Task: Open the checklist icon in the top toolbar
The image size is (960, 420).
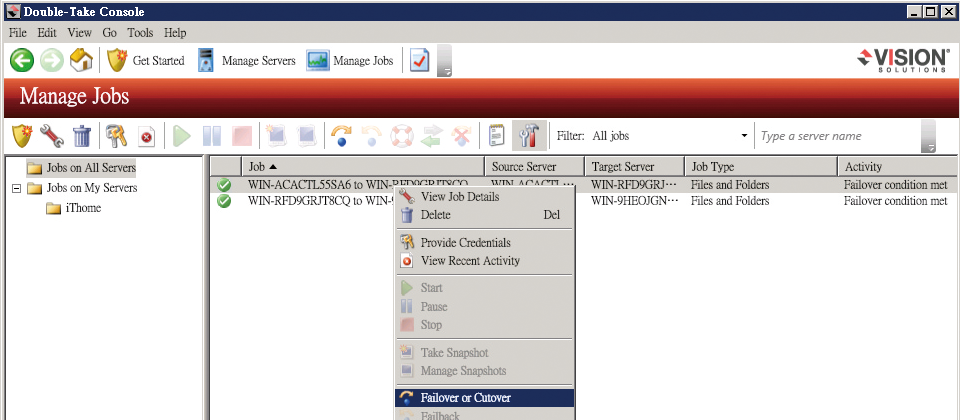Action: (x=420, y=60)
